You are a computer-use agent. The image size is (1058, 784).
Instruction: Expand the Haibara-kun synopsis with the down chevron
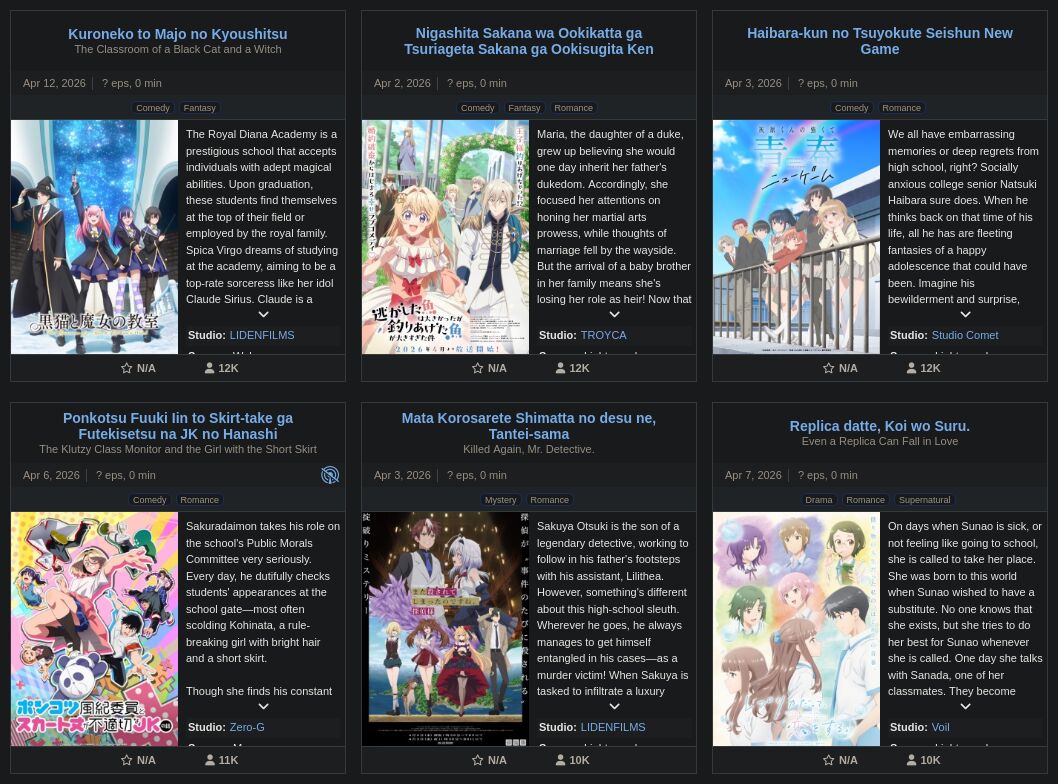[966, 314]
